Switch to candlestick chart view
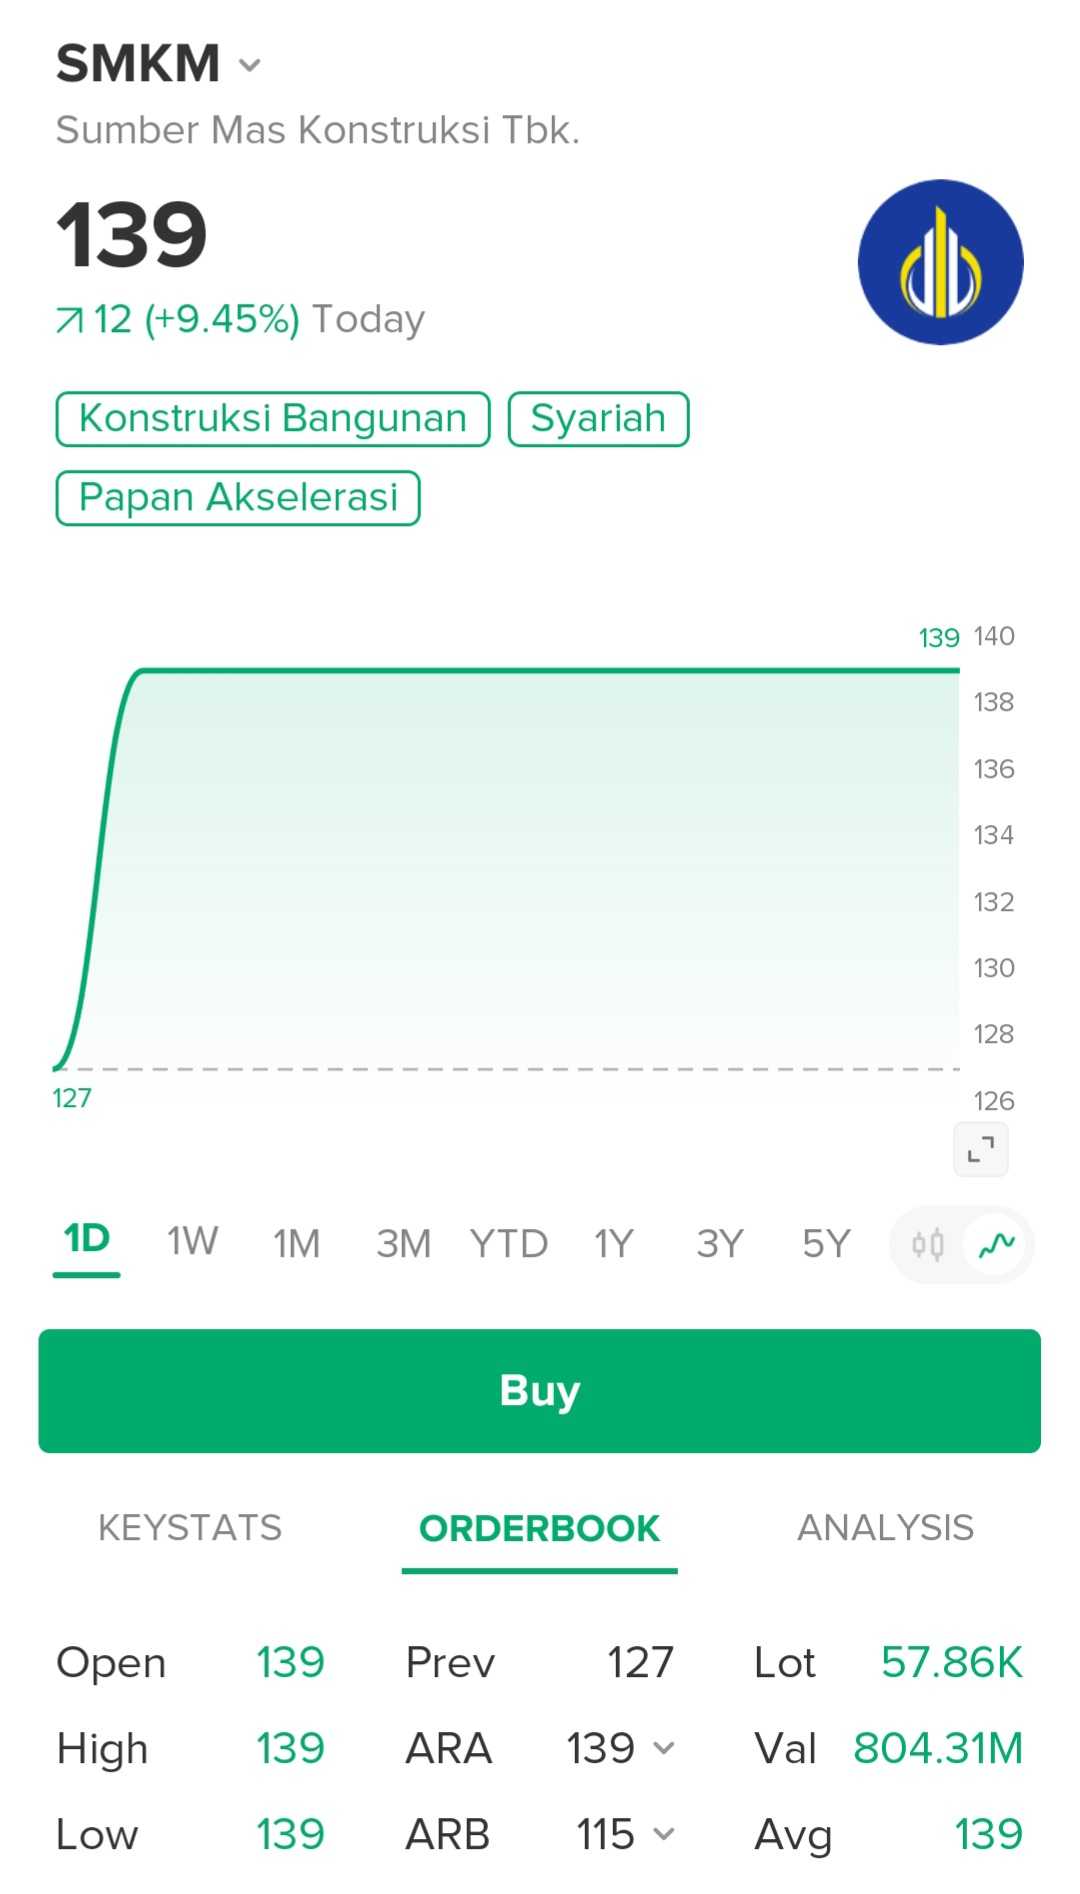Viewport: 1080px width, 1894px height. 927,1244
